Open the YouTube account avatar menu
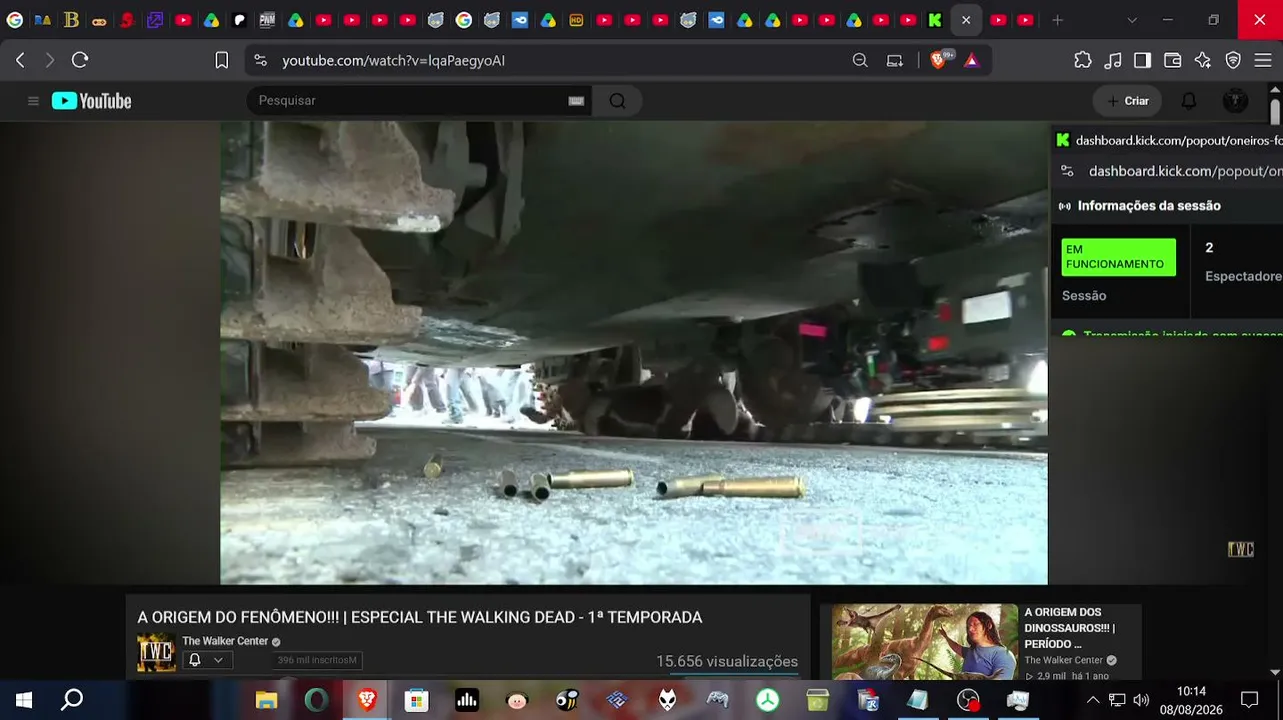 pos(1235,101)
